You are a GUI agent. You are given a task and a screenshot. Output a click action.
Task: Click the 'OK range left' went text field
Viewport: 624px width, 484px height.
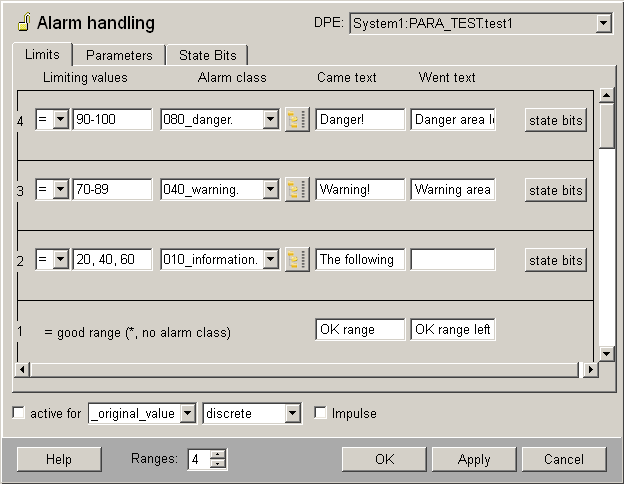click(453, 329)
